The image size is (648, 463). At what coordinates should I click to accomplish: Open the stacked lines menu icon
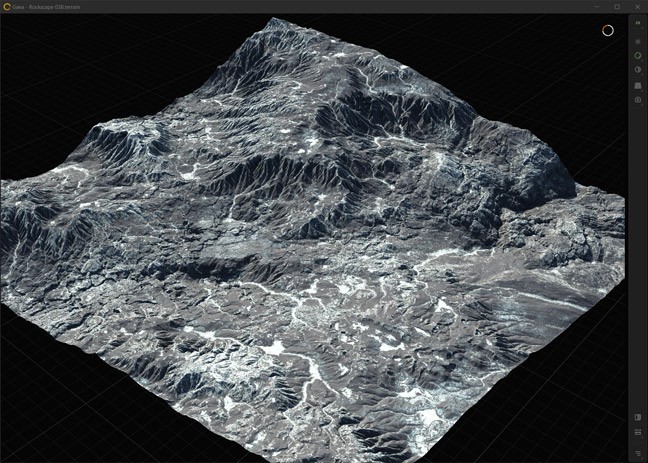coord(638,453)
